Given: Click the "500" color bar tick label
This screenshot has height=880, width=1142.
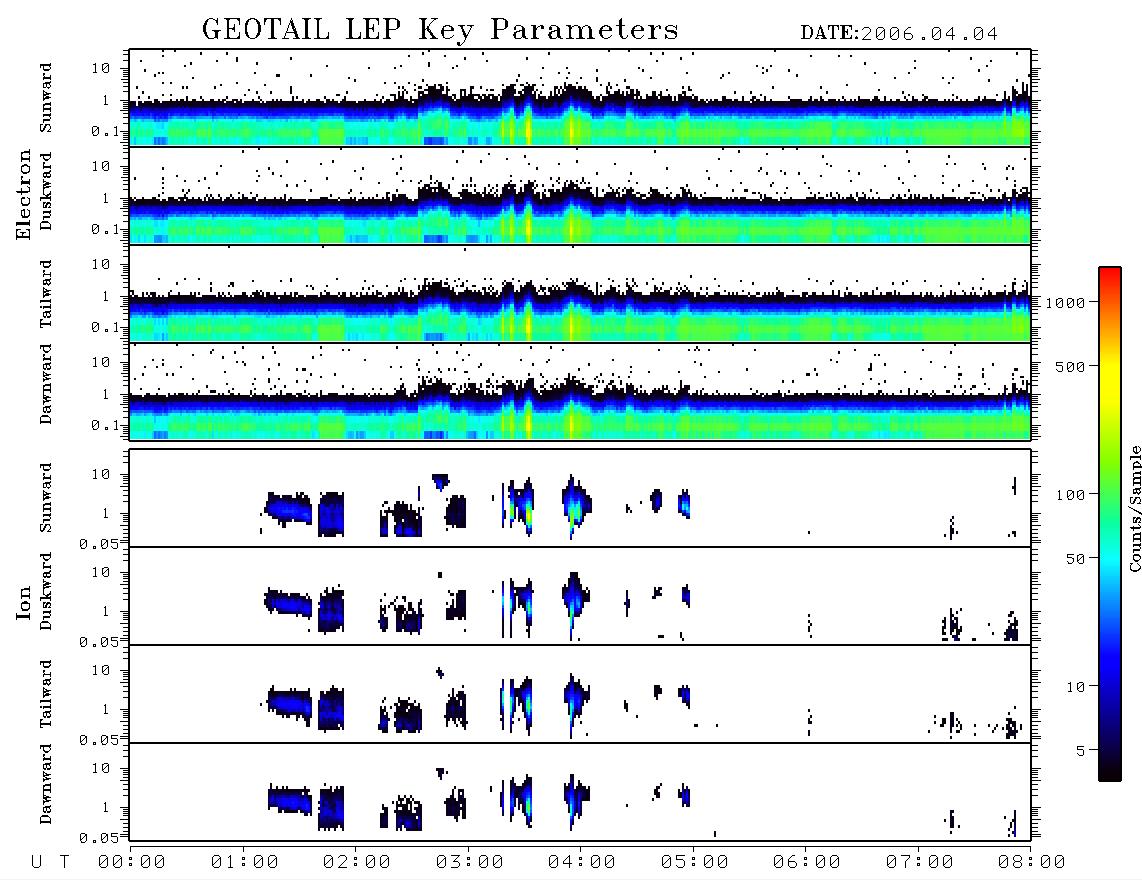Looking at the screenshot, I should pos(1071,366).
